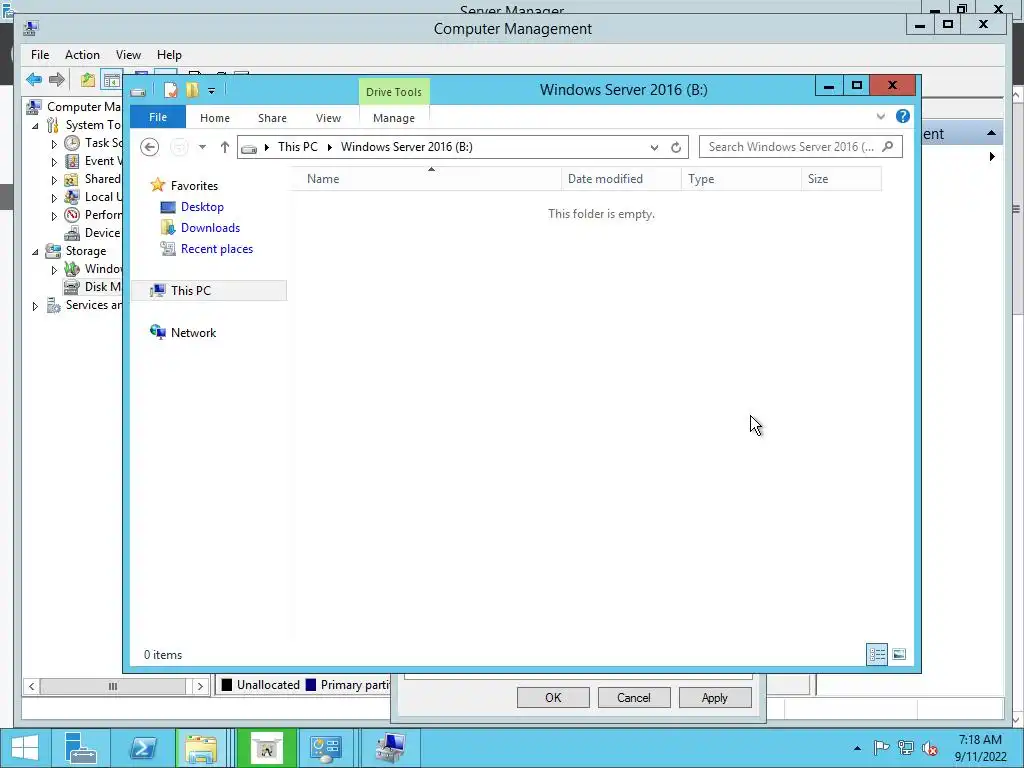Image resolution: width=1024 pixels, height=768 pixels.
Task: Sort by Date modified column header
Action: [x=621, y=179]
